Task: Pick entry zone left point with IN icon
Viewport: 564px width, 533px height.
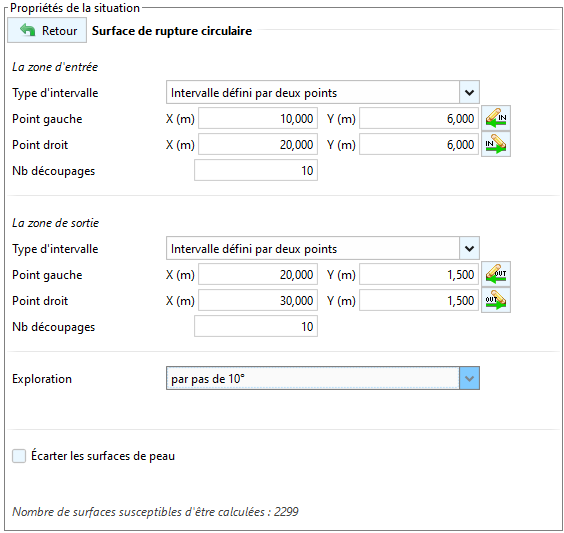Action: click(x=496, y=118)
